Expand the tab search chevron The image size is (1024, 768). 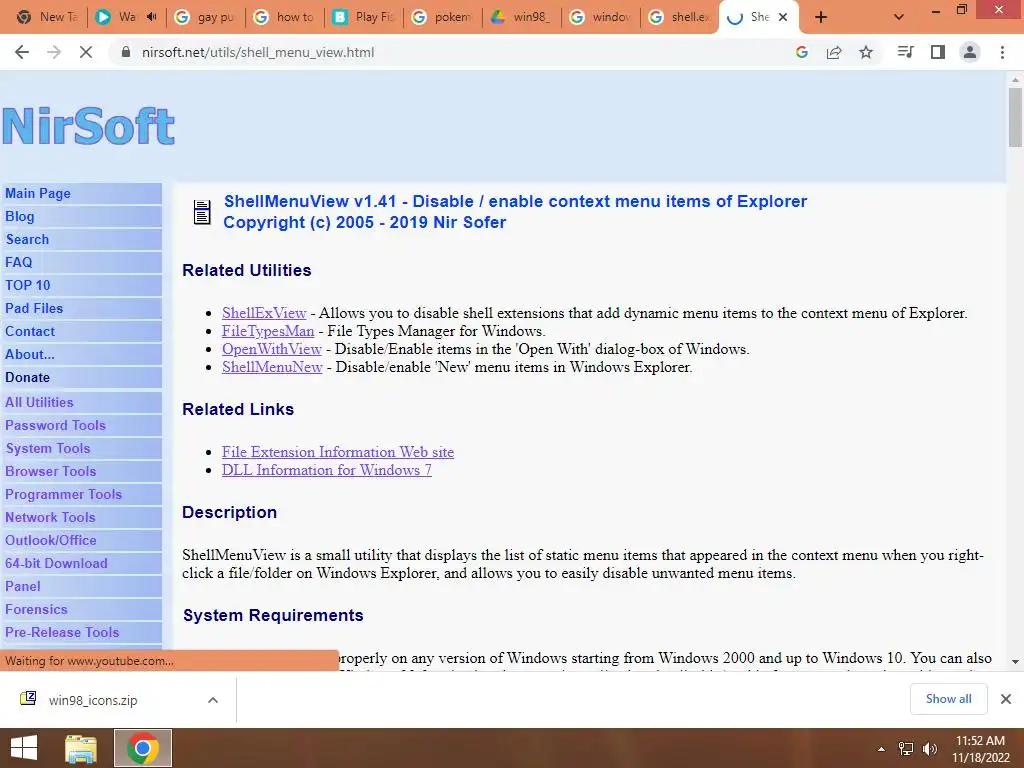pos(899,18)
